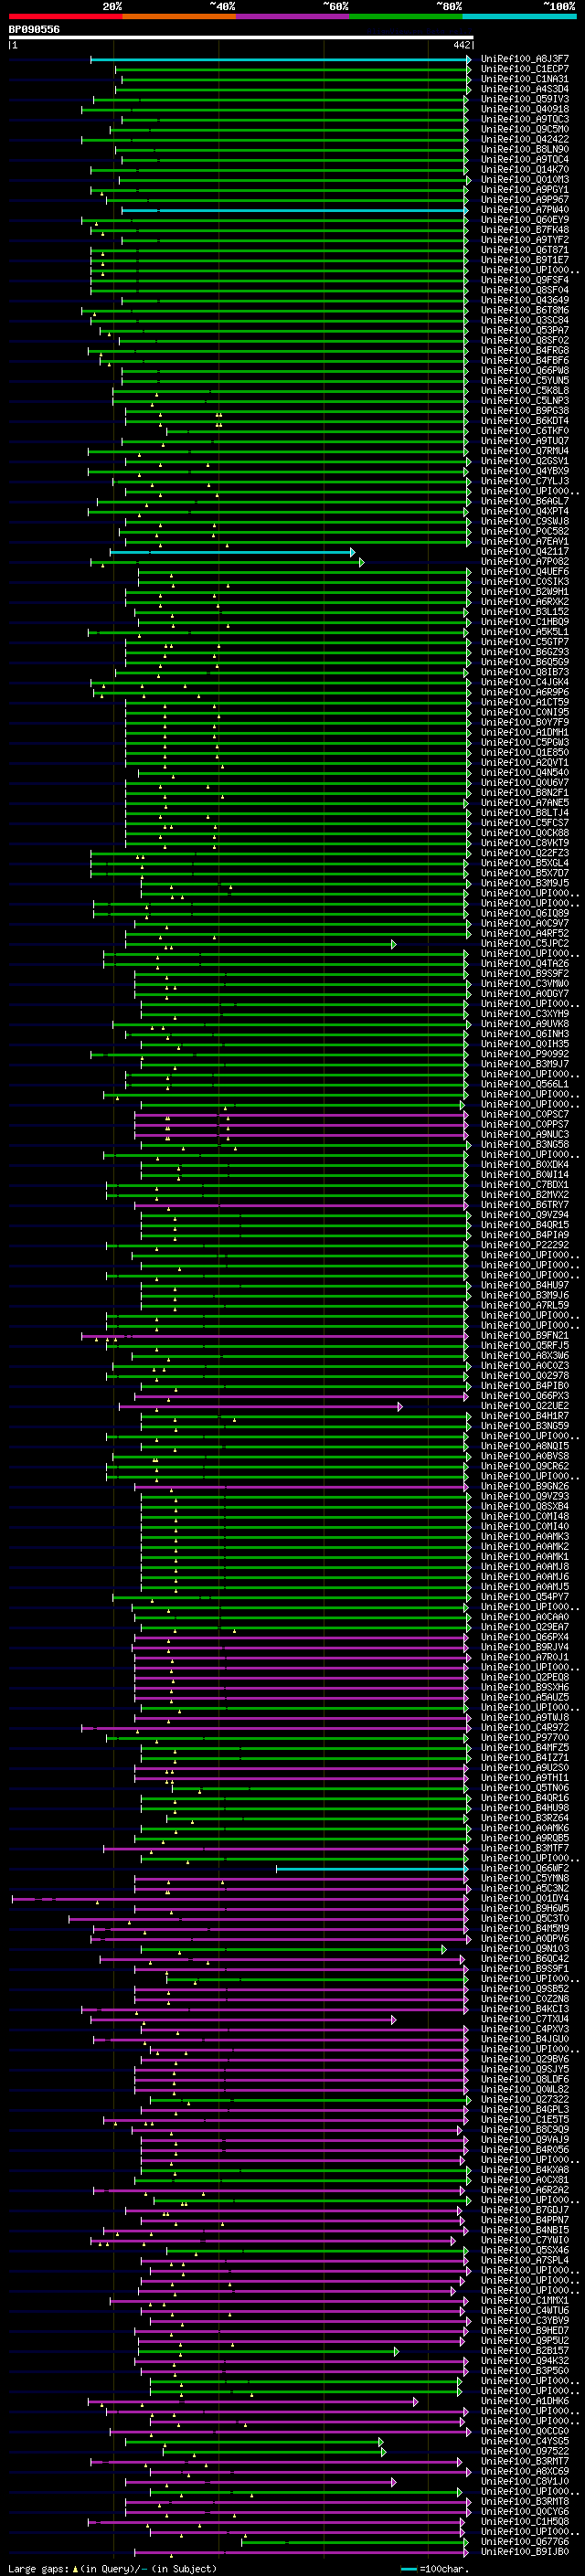Click the =100char scale legend

433,2568
